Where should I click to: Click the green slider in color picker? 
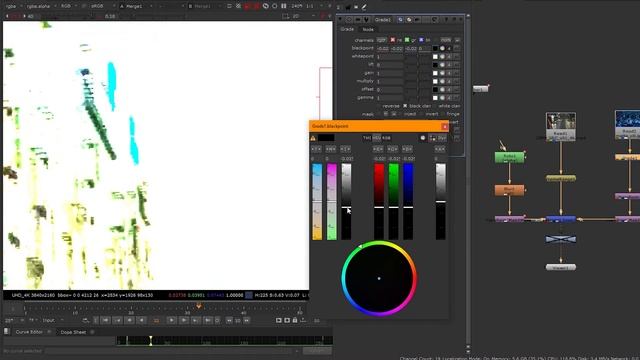click(x=393, y=202)
